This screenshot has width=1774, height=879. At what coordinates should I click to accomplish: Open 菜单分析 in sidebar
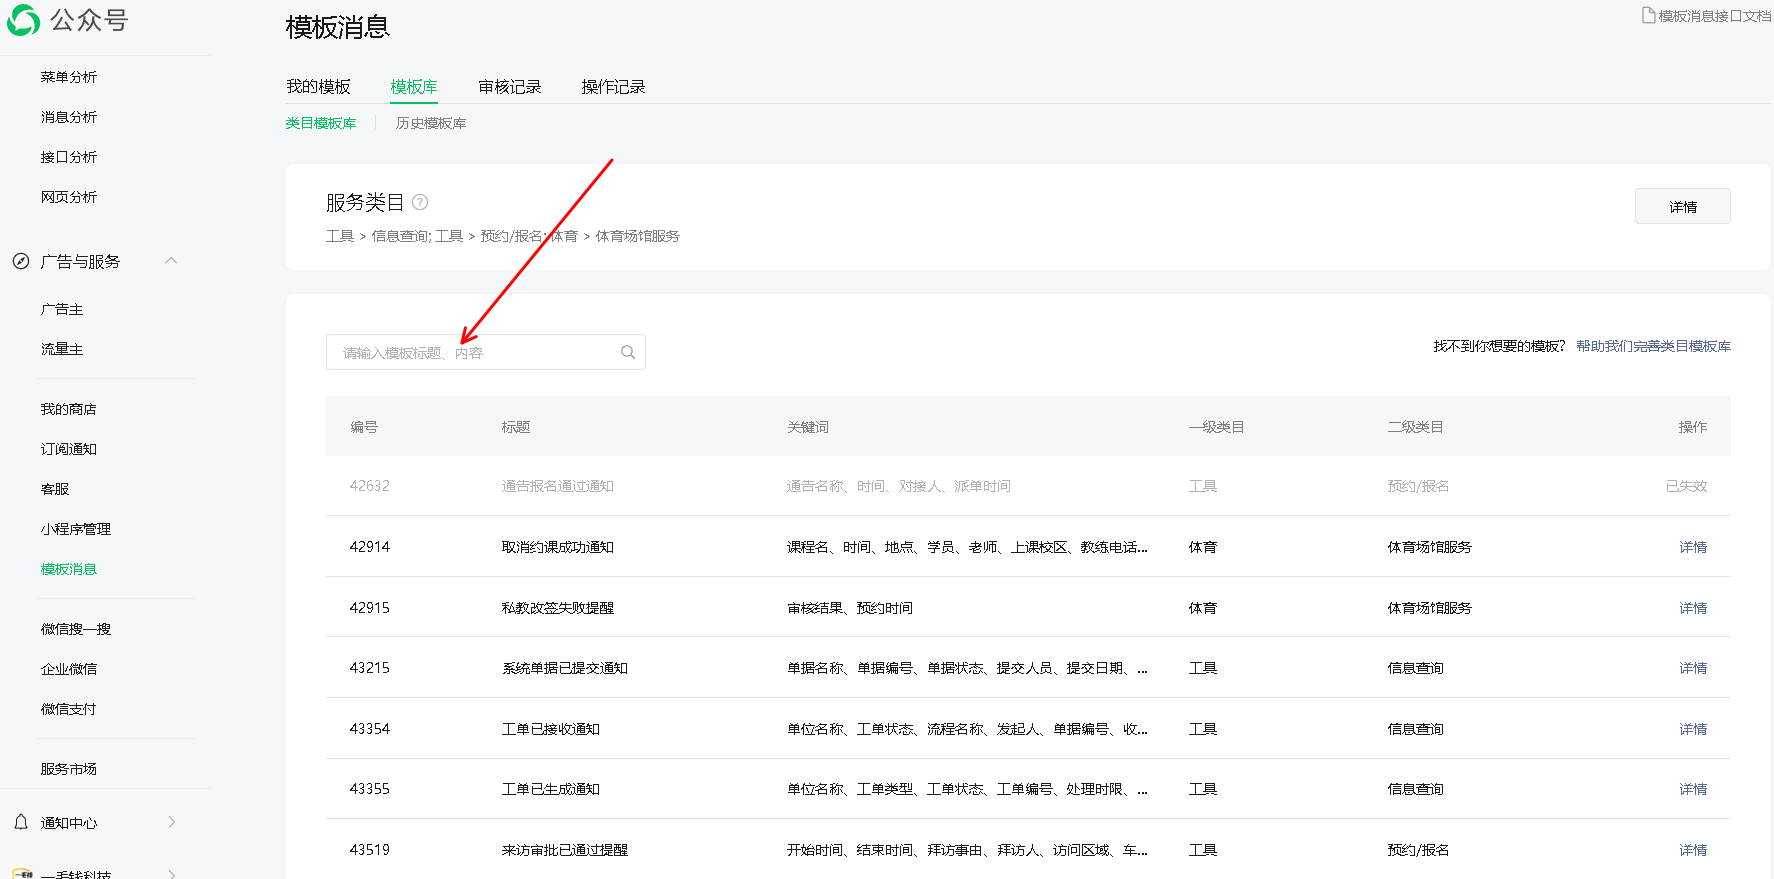coord(69,77)
